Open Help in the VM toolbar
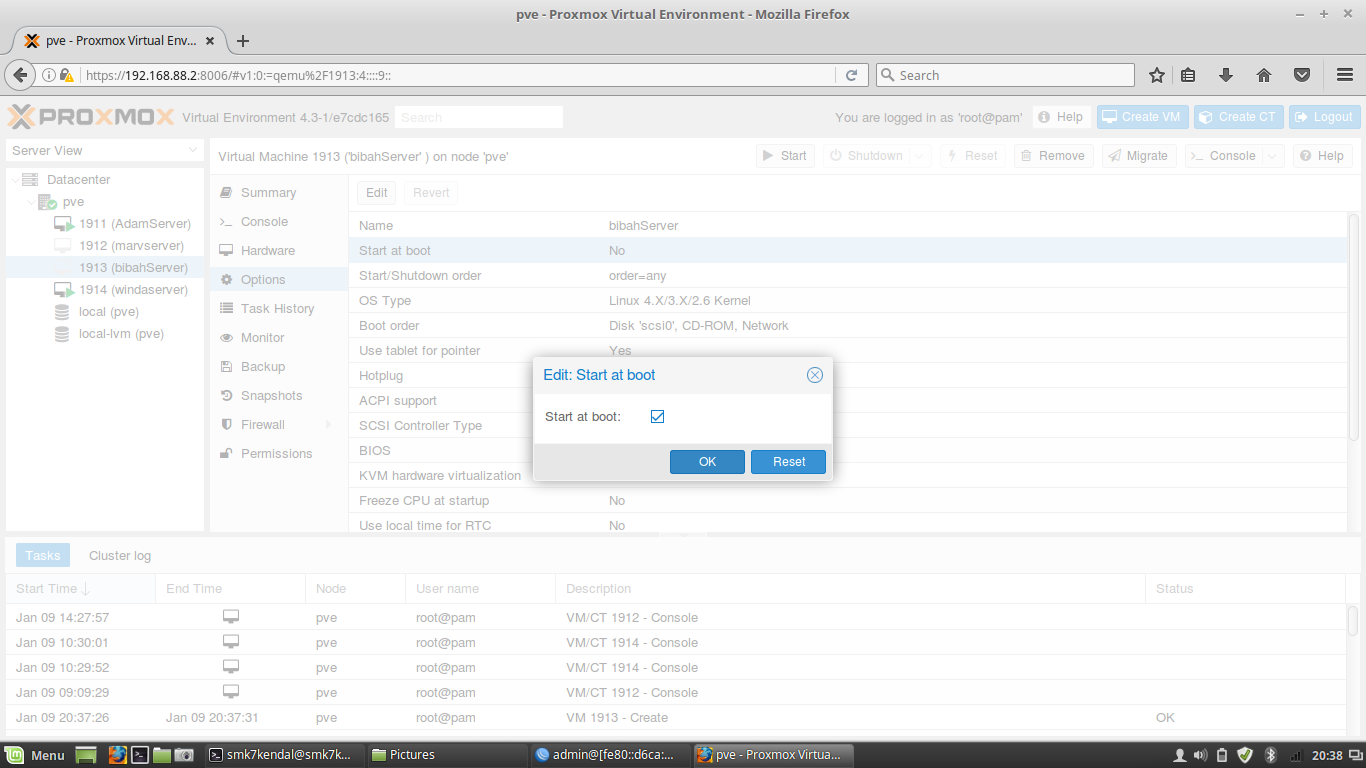This screenshot has height=768, width=1366. (x=1322, y=156)
